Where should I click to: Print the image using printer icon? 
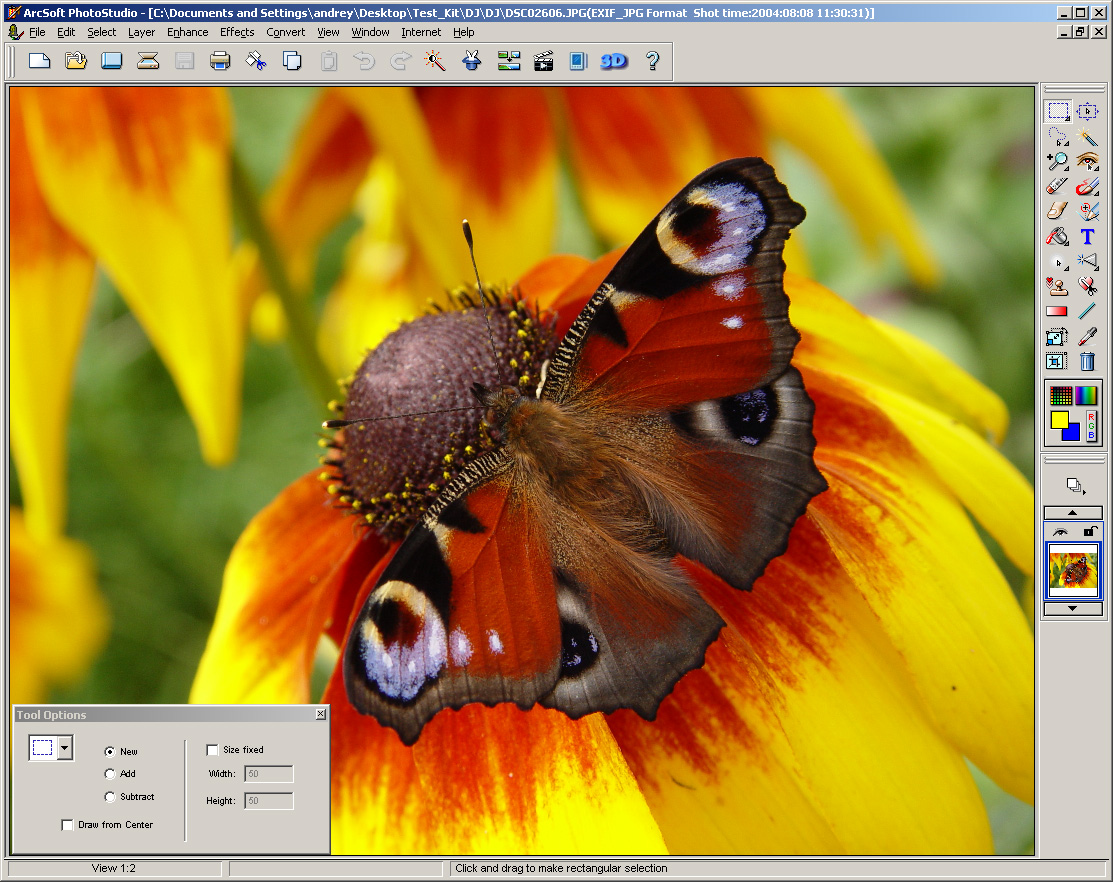(x=220, y=61)
